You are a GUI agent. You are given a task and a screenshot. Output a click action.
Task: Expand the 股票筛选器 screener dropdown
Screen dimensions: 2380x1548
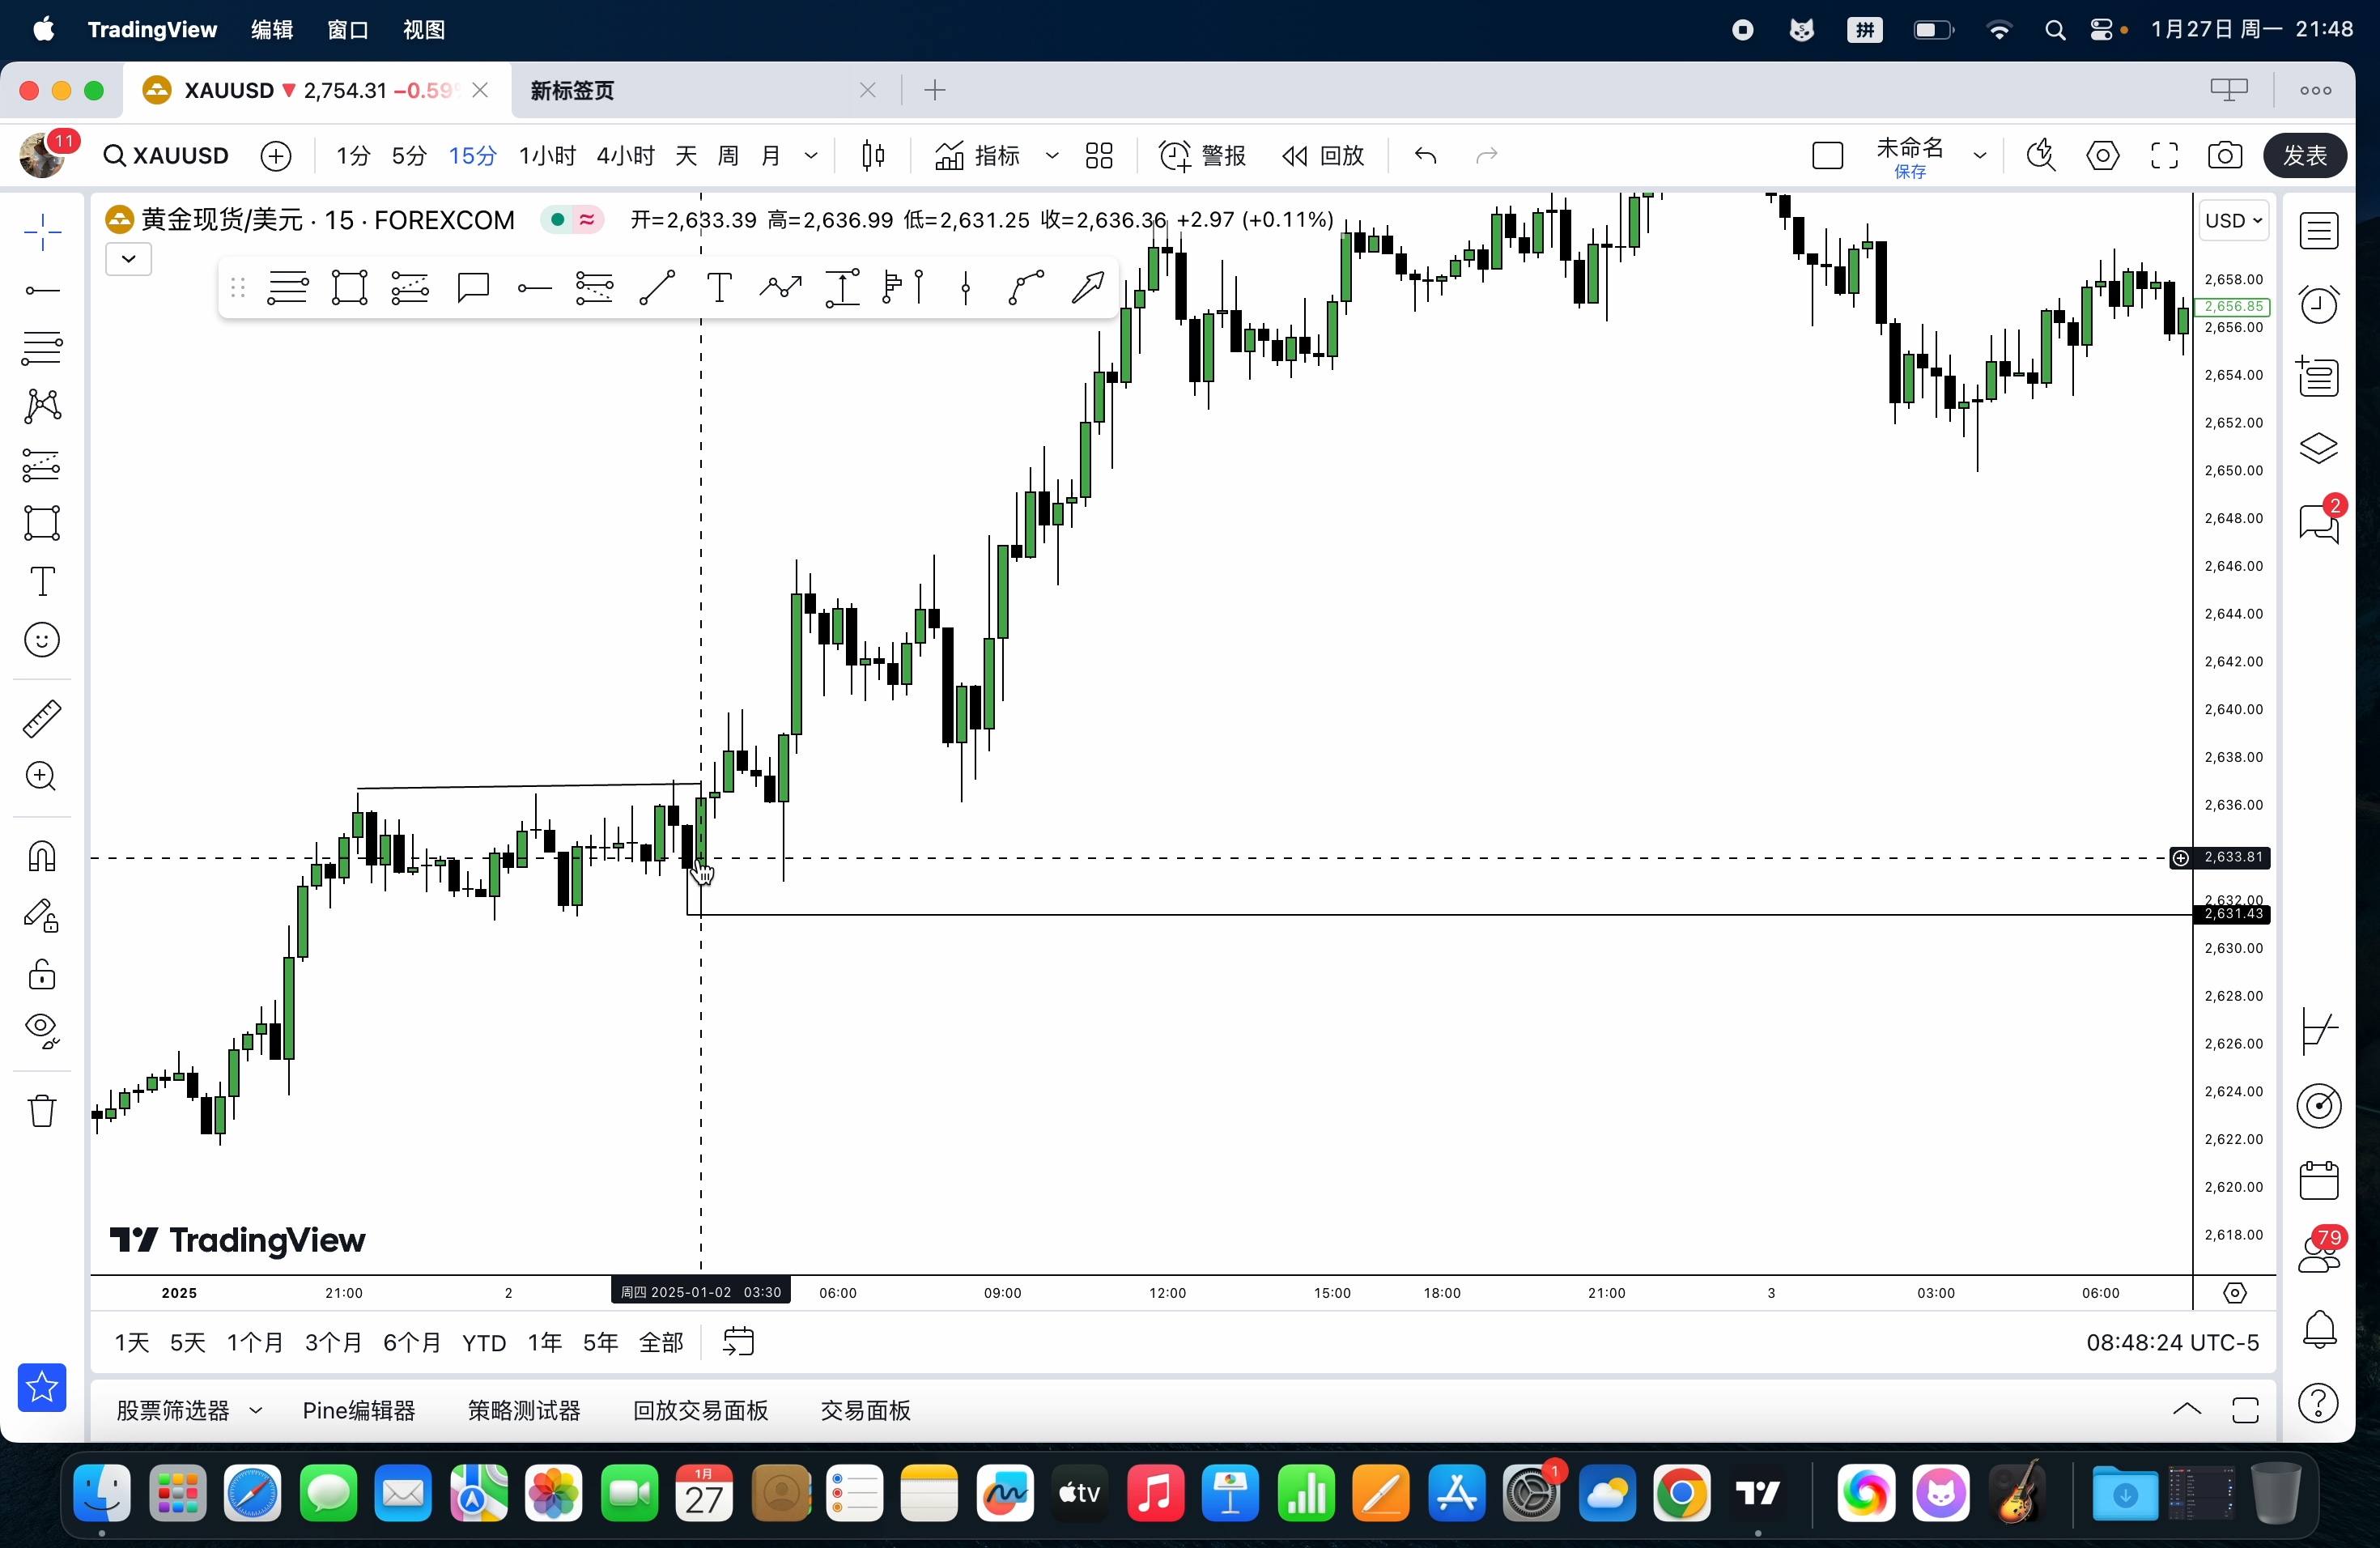(255, 1410)
